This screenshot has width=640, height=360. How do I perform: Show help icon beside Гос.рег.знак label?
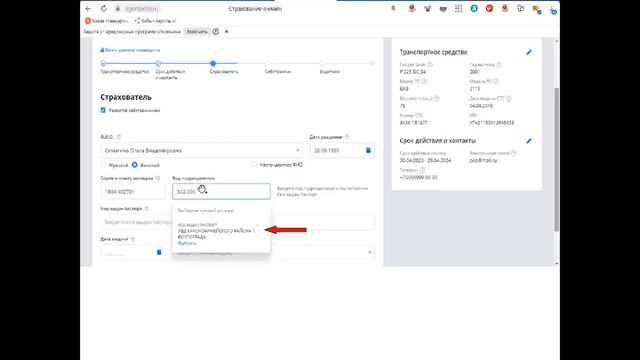pos(430,64)
